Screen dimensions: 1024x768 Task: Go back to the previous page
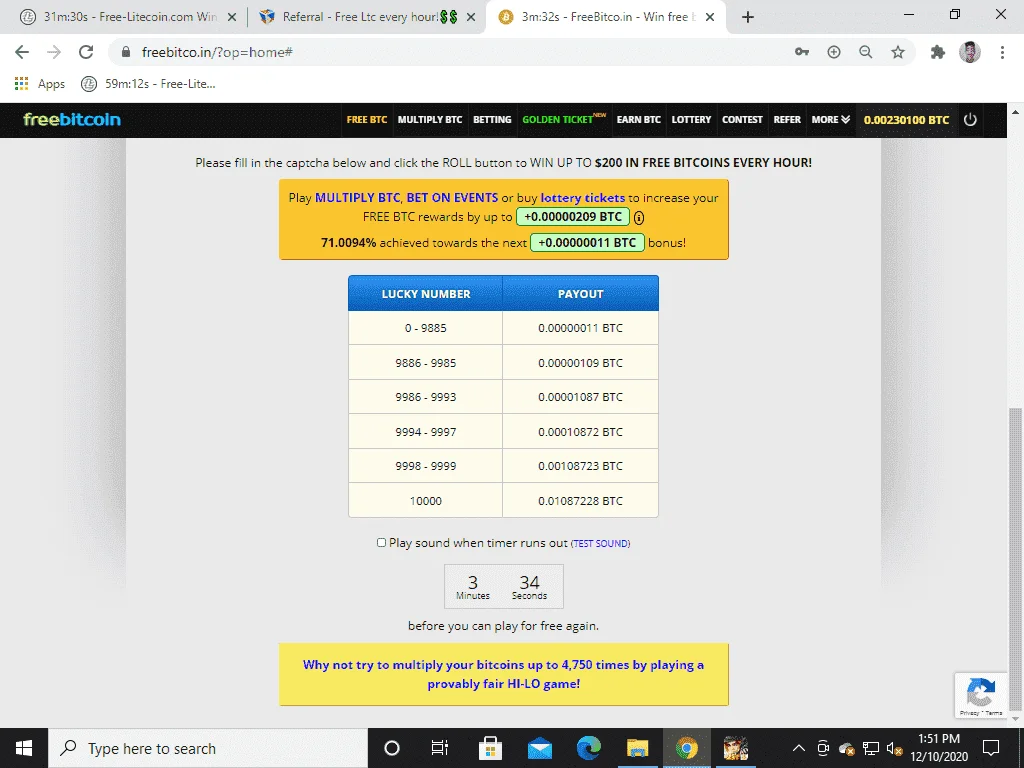(x=22, y=52)
